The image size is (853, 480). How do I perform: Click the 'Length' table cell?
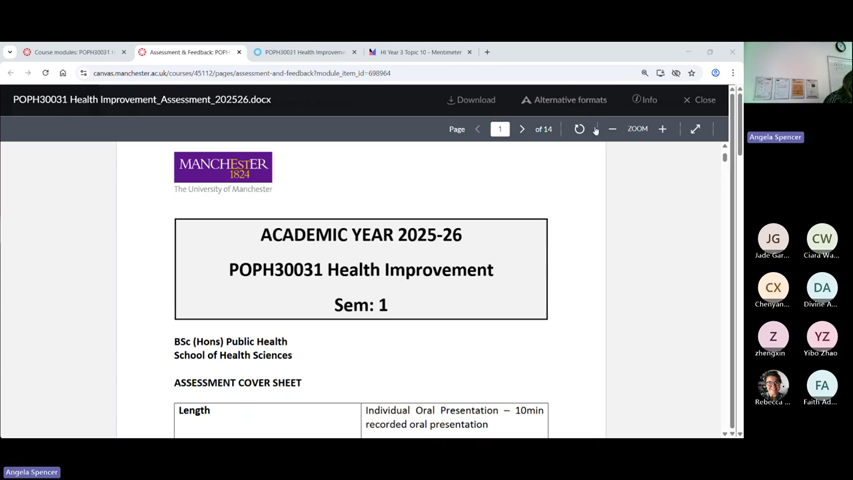268,420
